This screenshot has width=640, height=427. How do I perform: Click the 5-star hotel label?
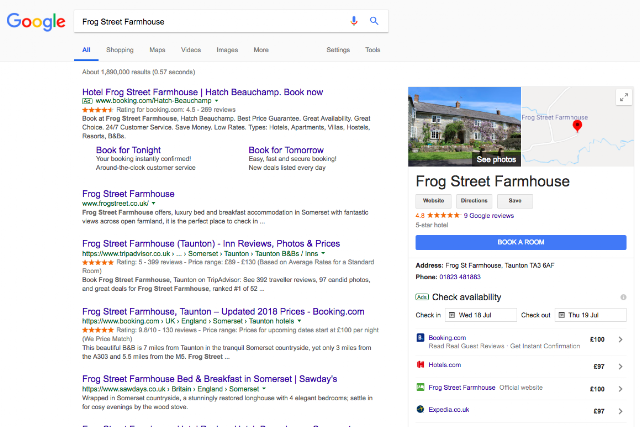pos(432,225)
